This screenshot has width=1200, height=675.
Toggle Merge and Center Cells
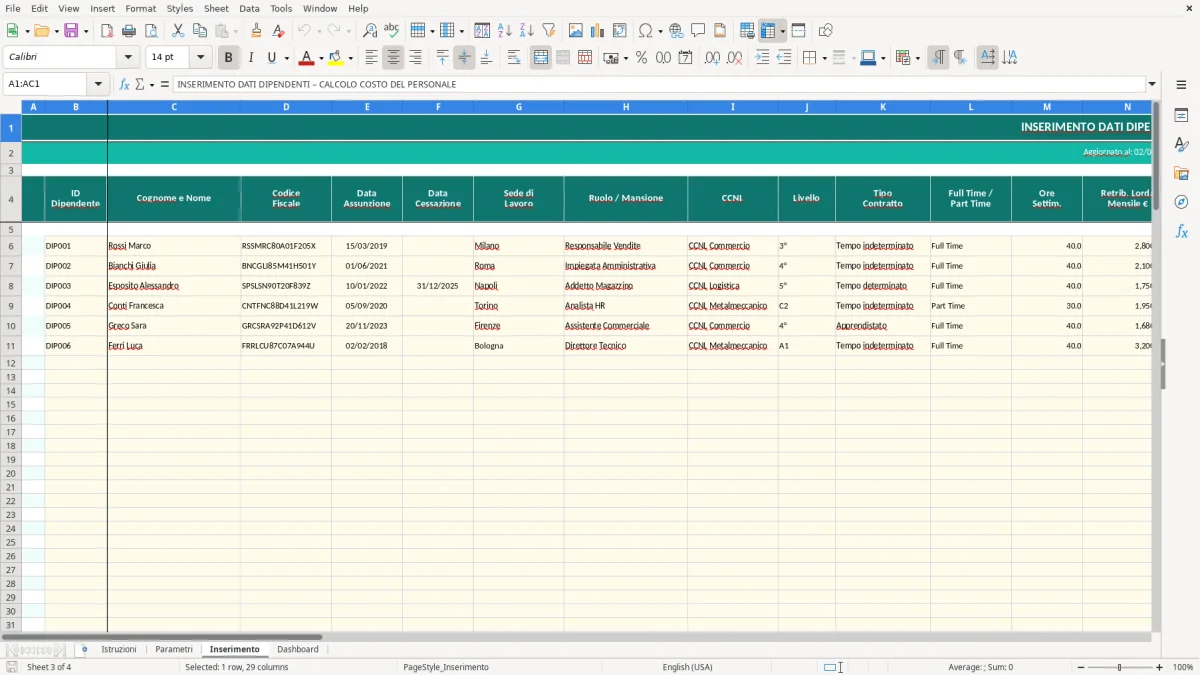(541, 58)
